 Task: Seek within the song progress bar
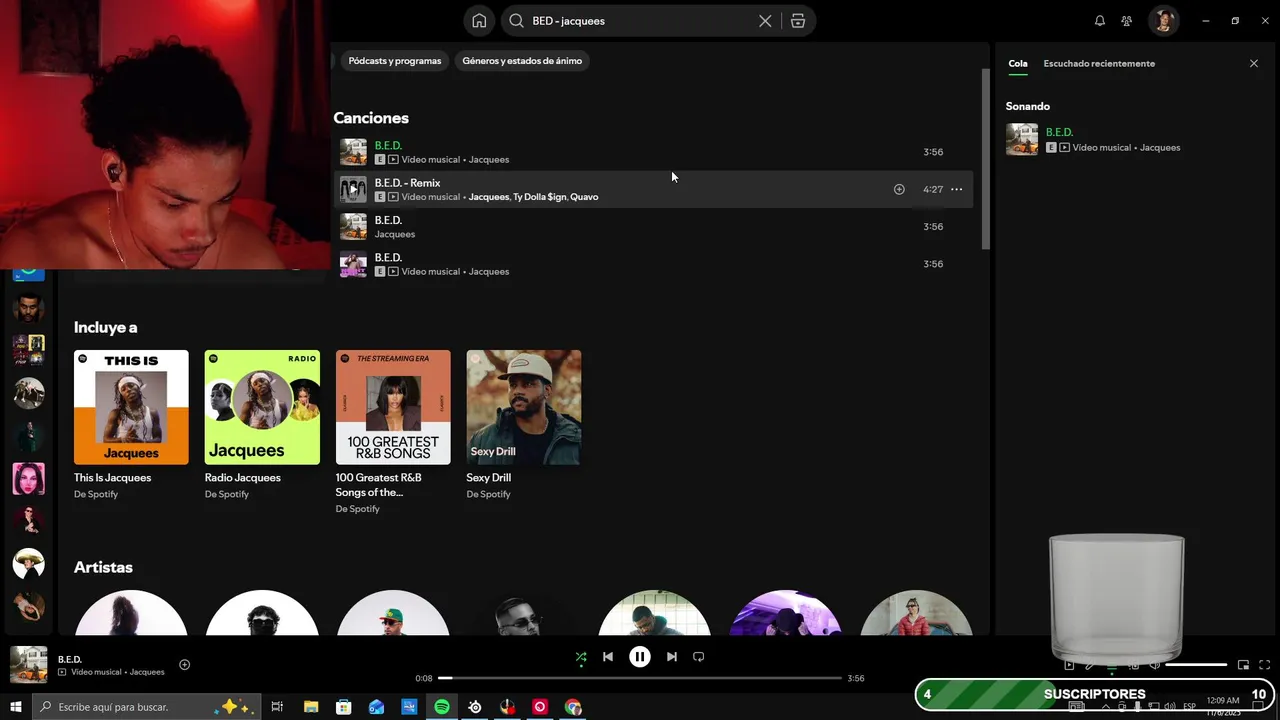[x=640, y=678]
